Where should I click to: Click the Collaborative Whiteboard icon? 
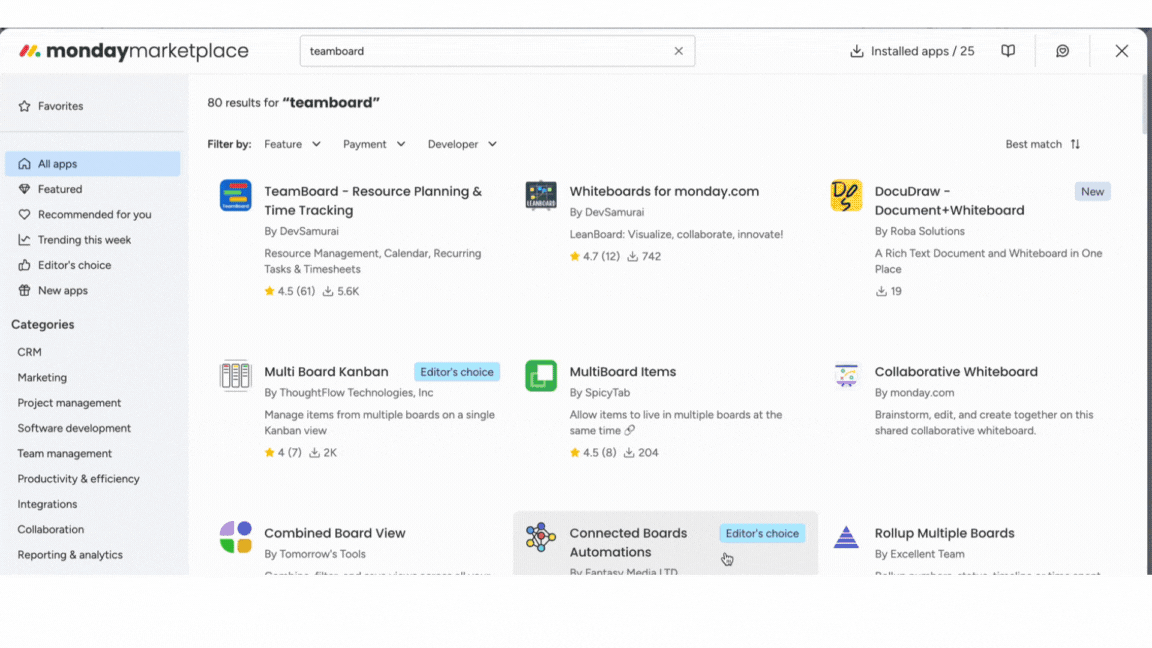point(846,375)
